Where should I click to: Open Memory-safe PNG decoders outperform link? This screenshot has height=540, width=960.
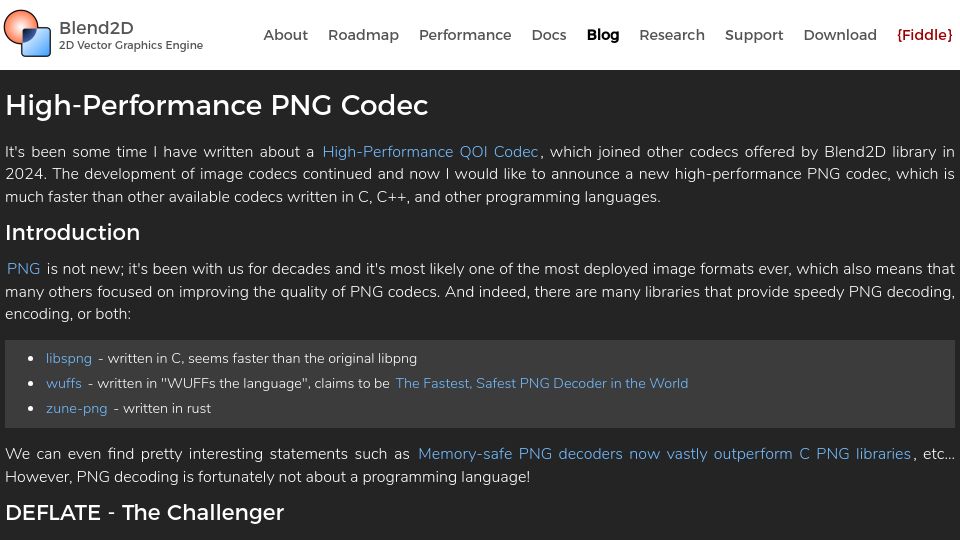click(664, 454)
